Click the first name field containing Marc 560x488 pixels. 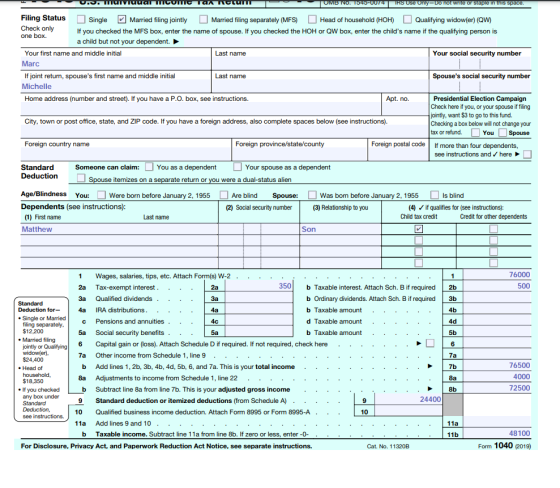pyautogui.click(x=116, y=64)
